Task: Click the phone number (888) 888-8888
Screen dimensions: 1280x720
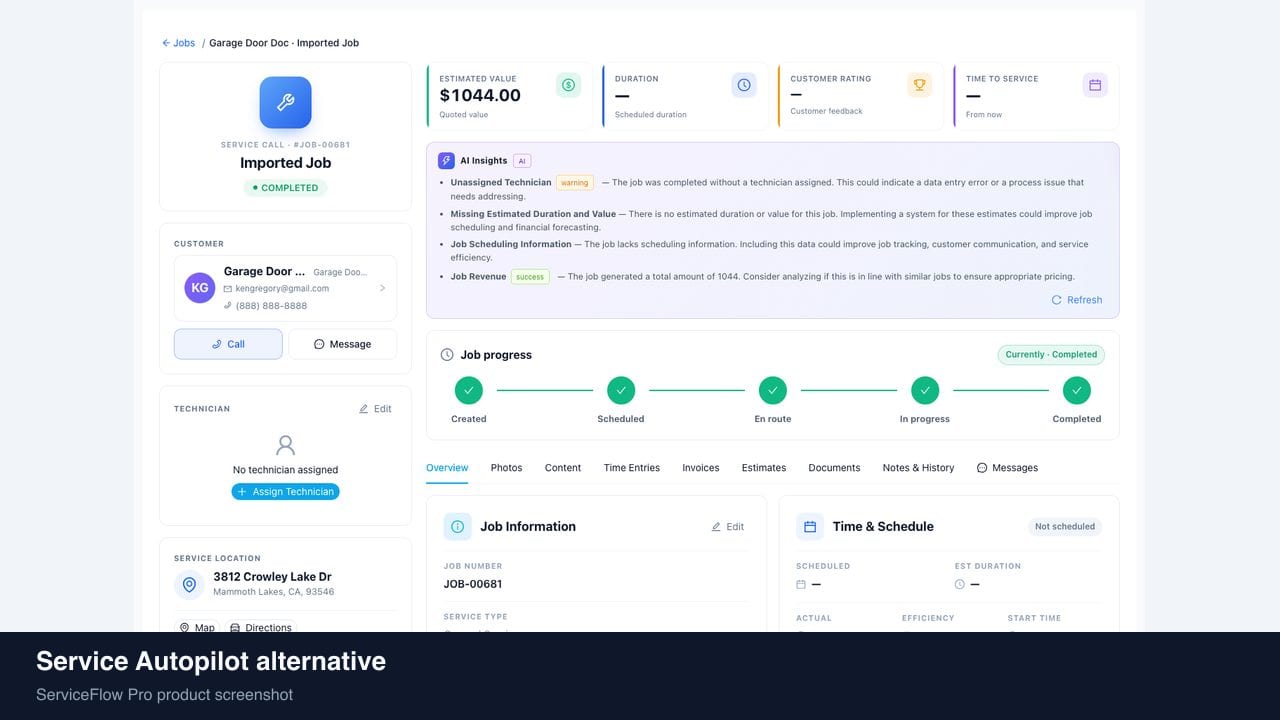Action: pos(271,306)
